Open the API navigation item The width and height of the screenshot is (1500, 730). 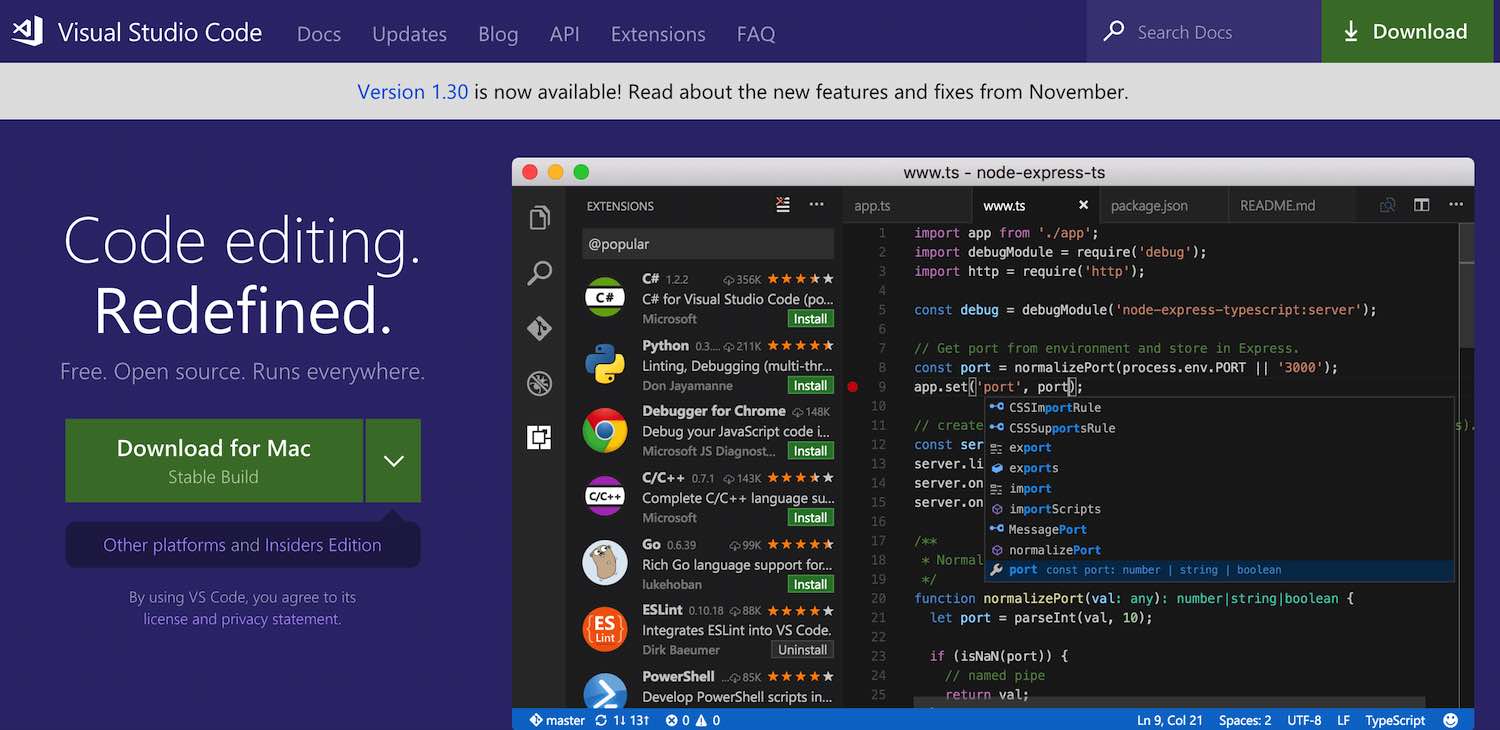point(565,34)
